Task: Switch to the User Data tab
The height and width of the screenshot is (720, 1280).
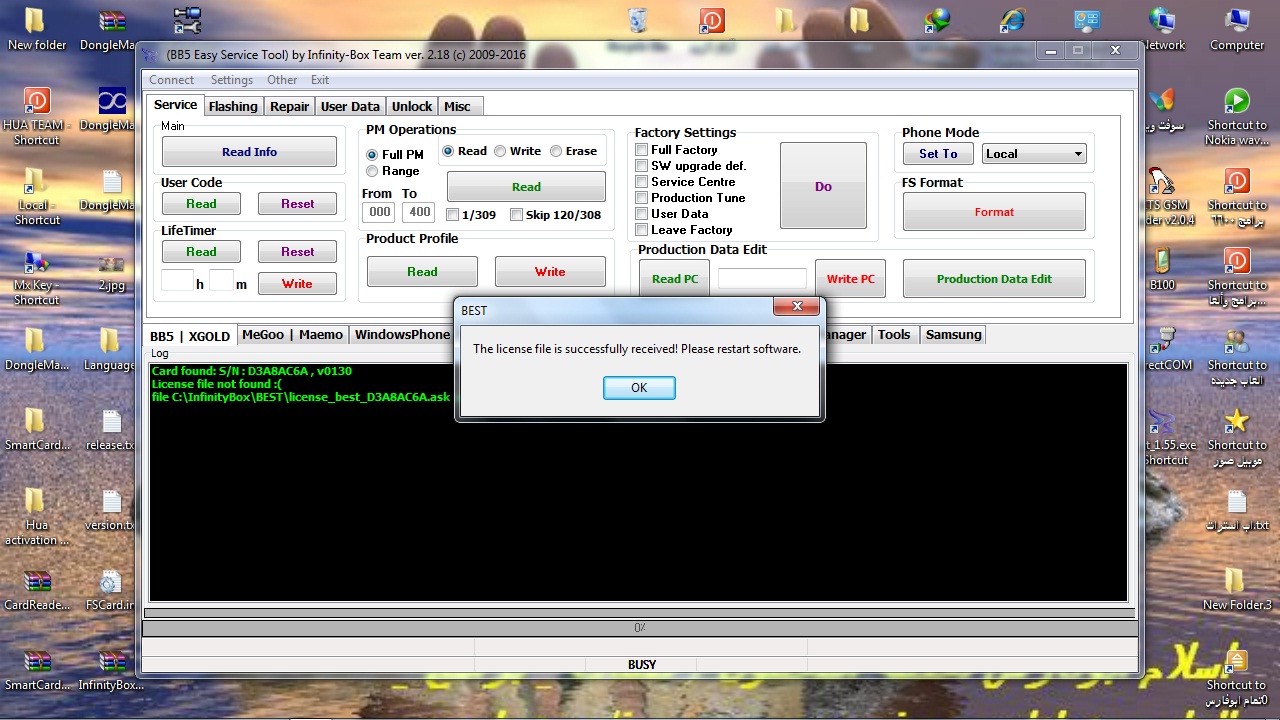Action: click(x=350, y=106)
